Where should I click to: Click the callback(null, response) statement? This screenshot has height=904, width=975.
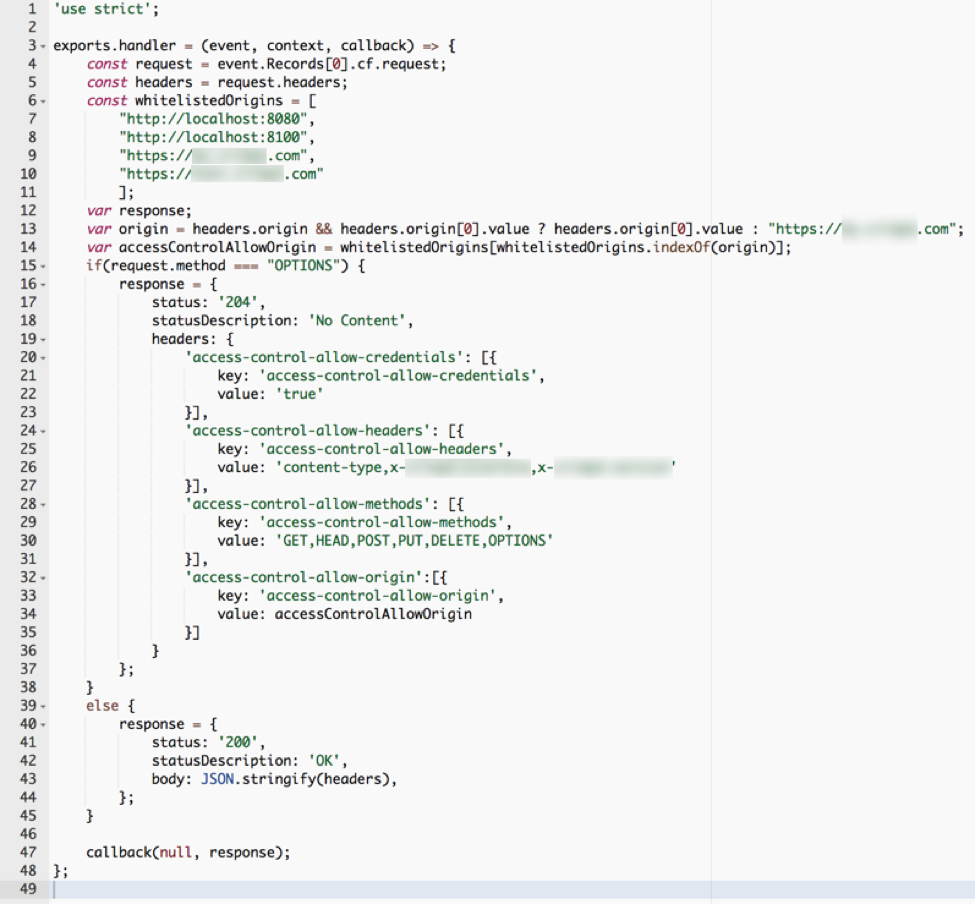point(190,851)
